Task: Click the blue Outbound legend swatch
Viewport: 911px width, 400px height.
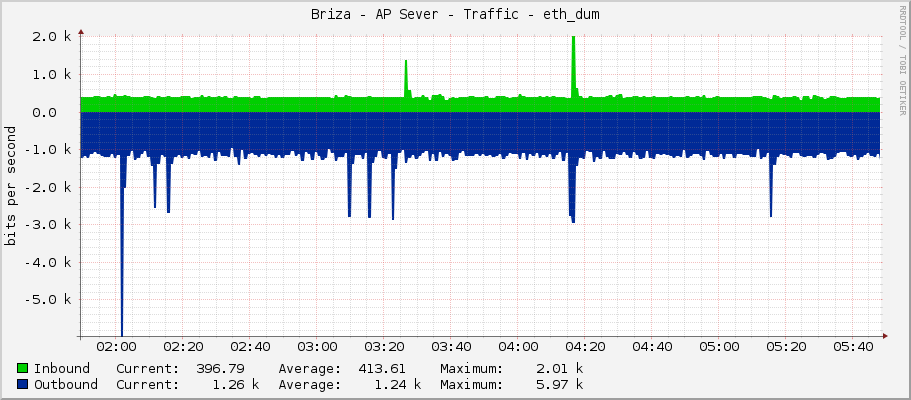Action: 23,384
